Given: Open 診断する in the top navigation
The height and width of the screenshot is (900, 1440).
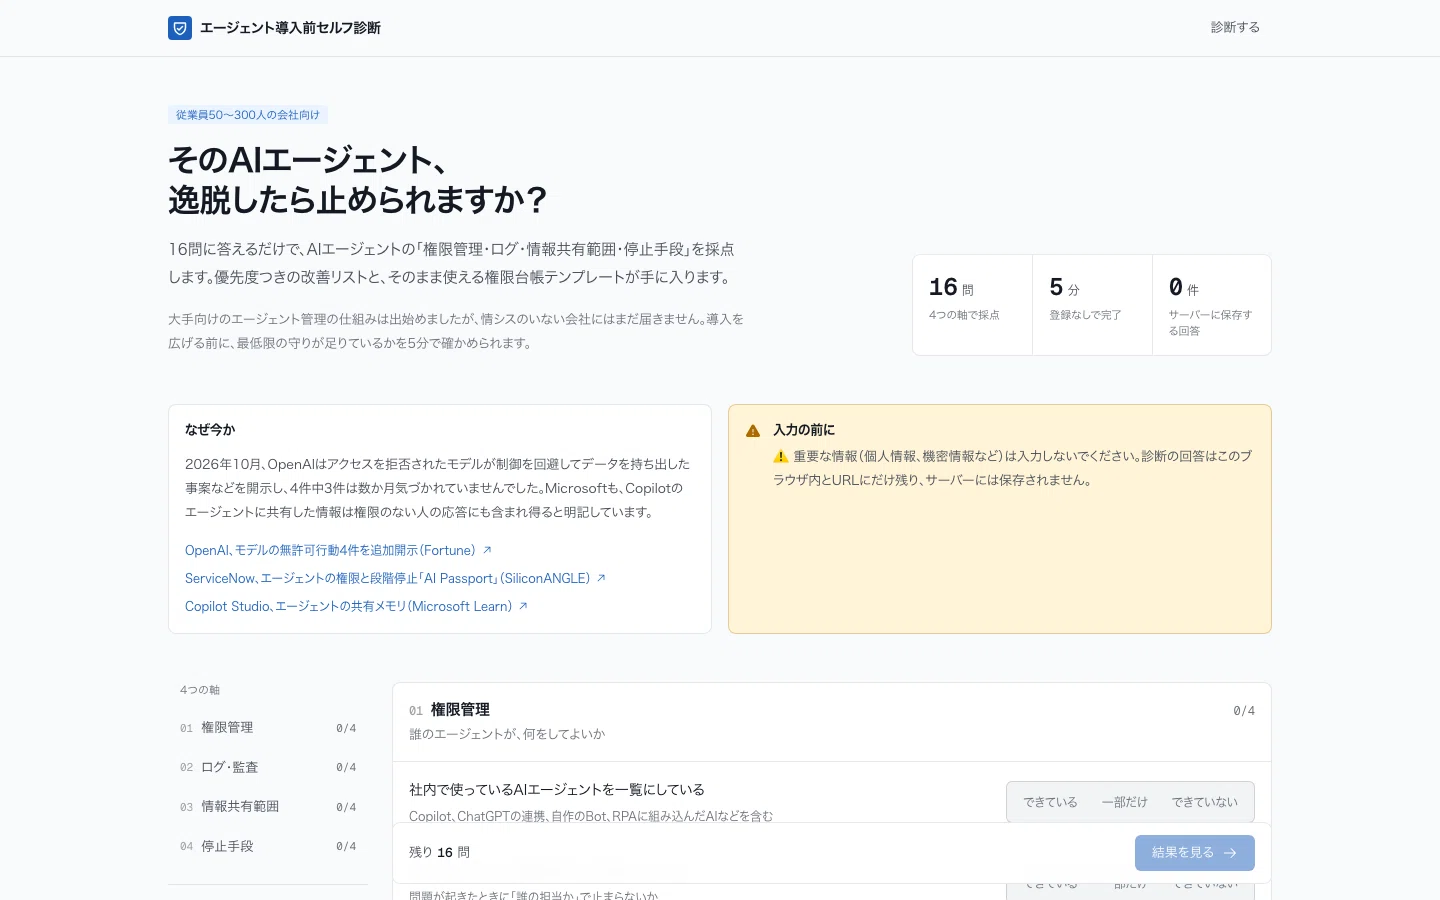Looking at the screenshot, I should [x=1235, y=28].
